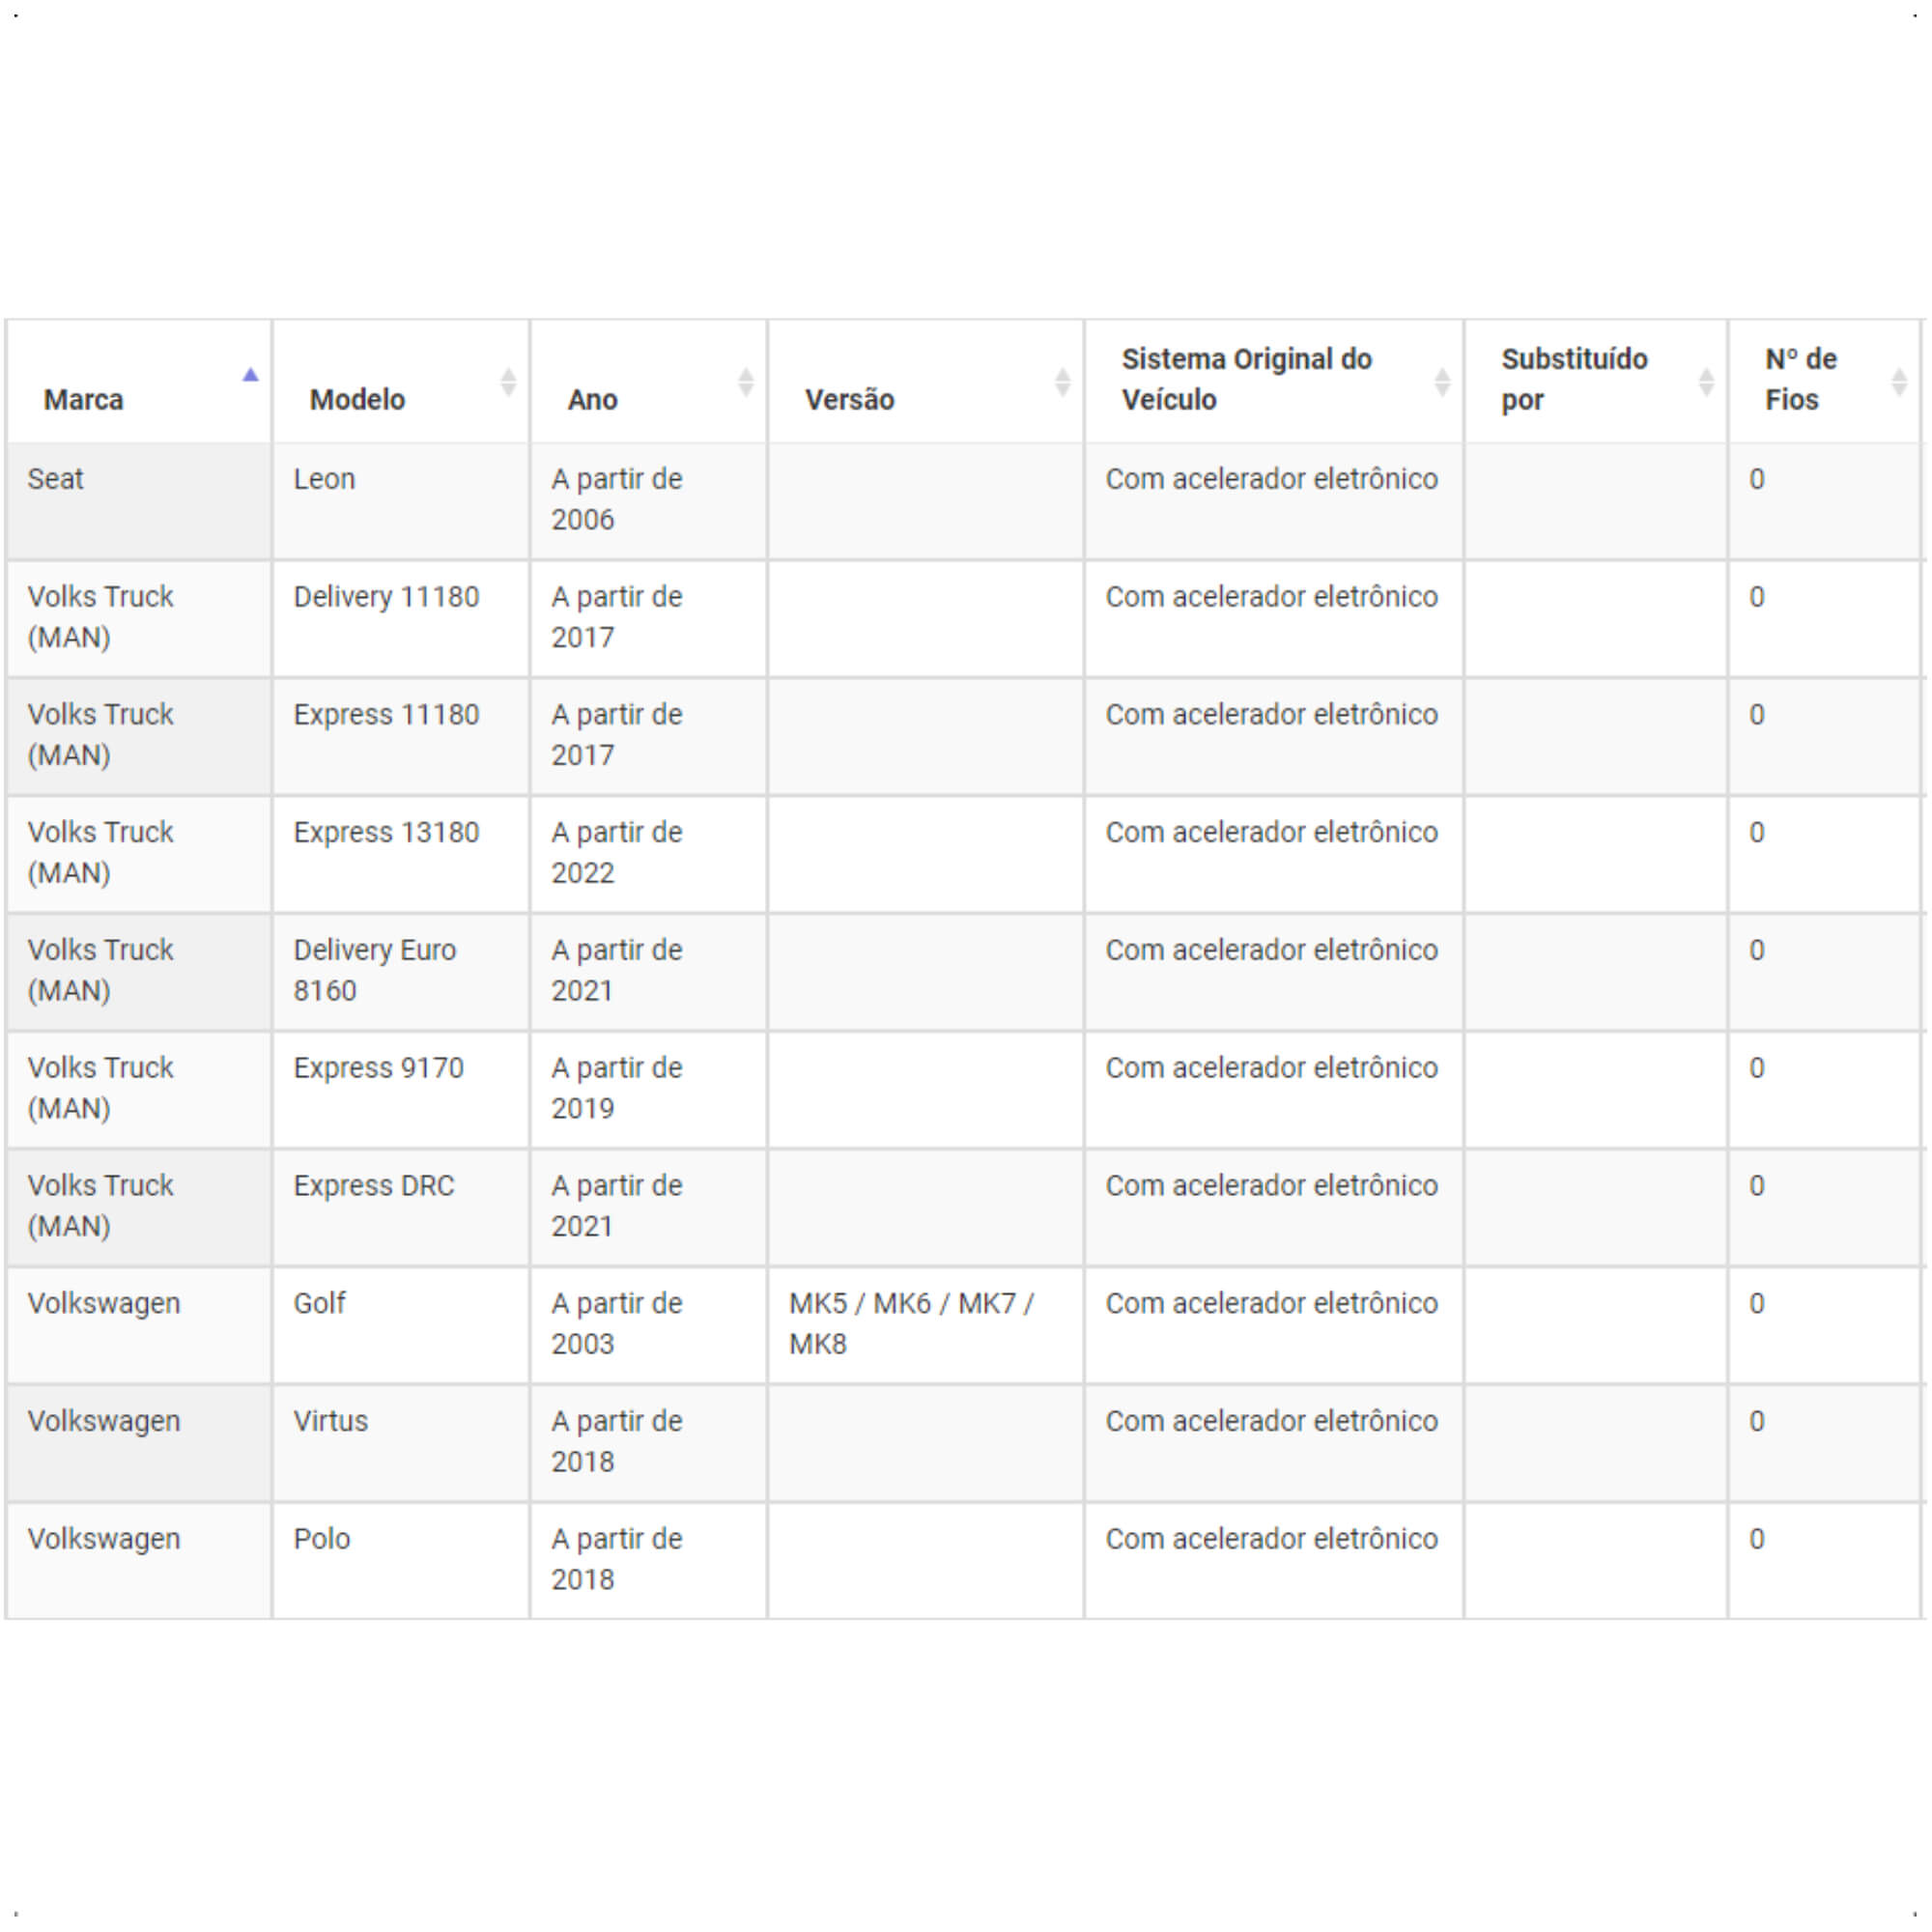The height and width of the screenshot is (1932, 1932).
Task: Click the Marca column header text
Action: point(84,400)
